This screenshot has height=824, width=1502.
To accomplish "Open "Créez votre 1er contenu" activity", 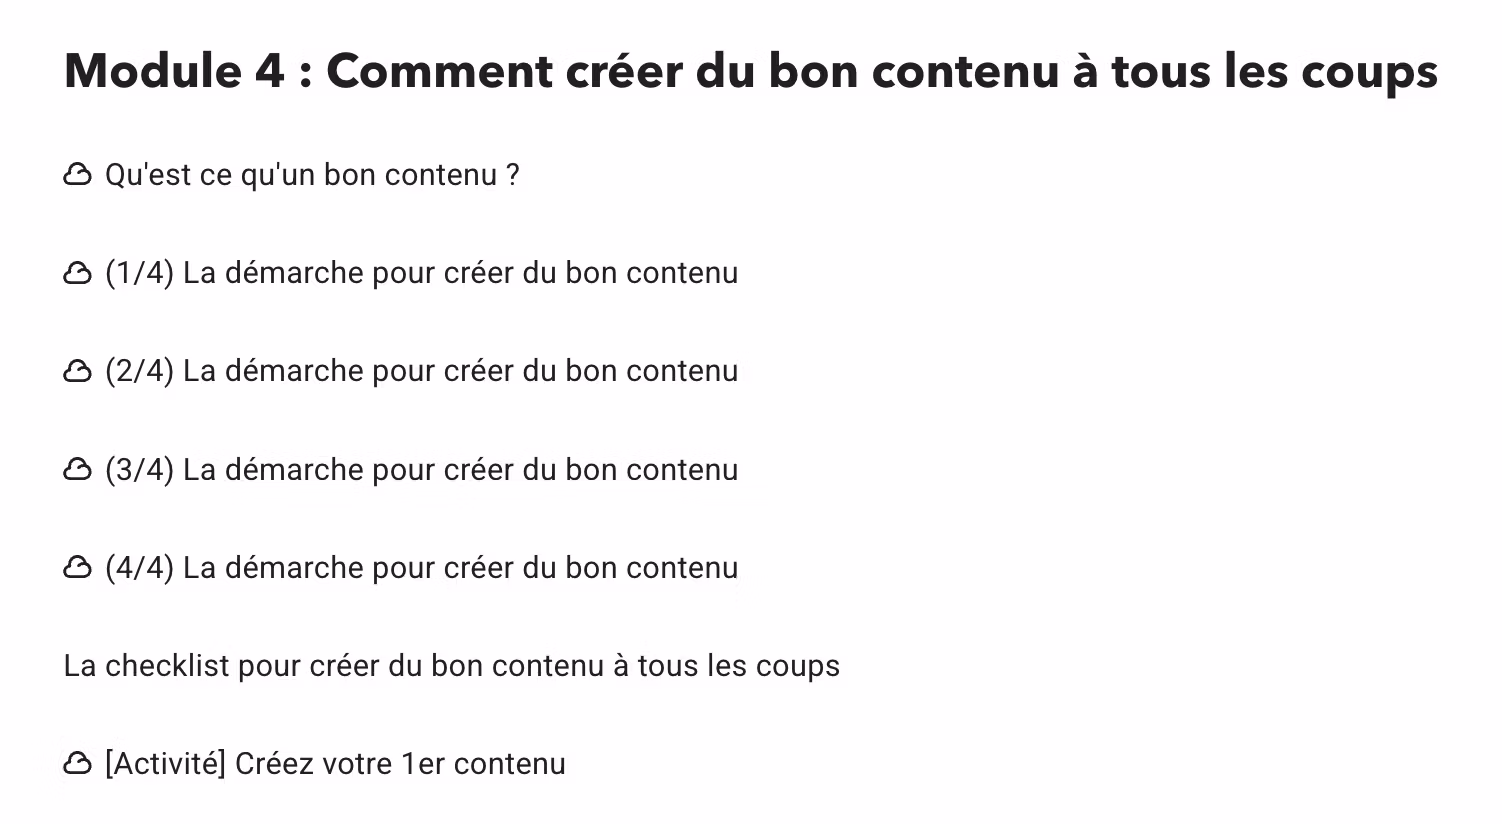I will 400,764.
